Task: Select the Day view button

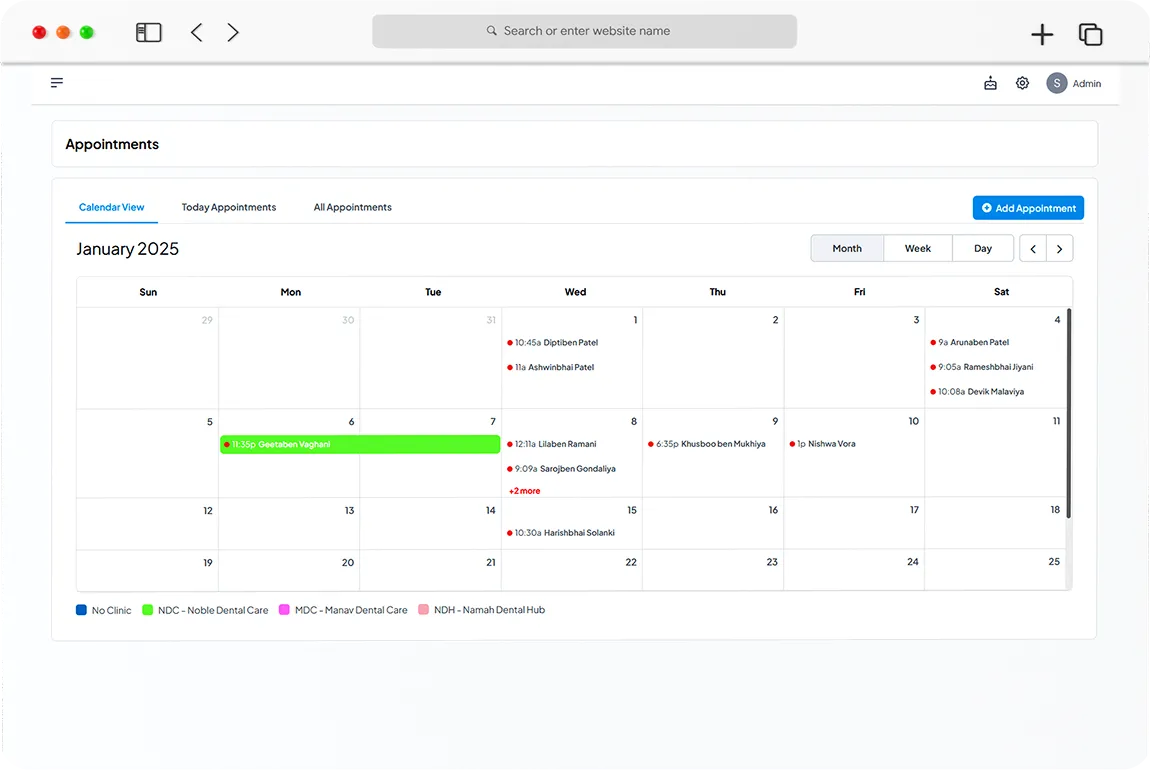Action: coord(983,248)
